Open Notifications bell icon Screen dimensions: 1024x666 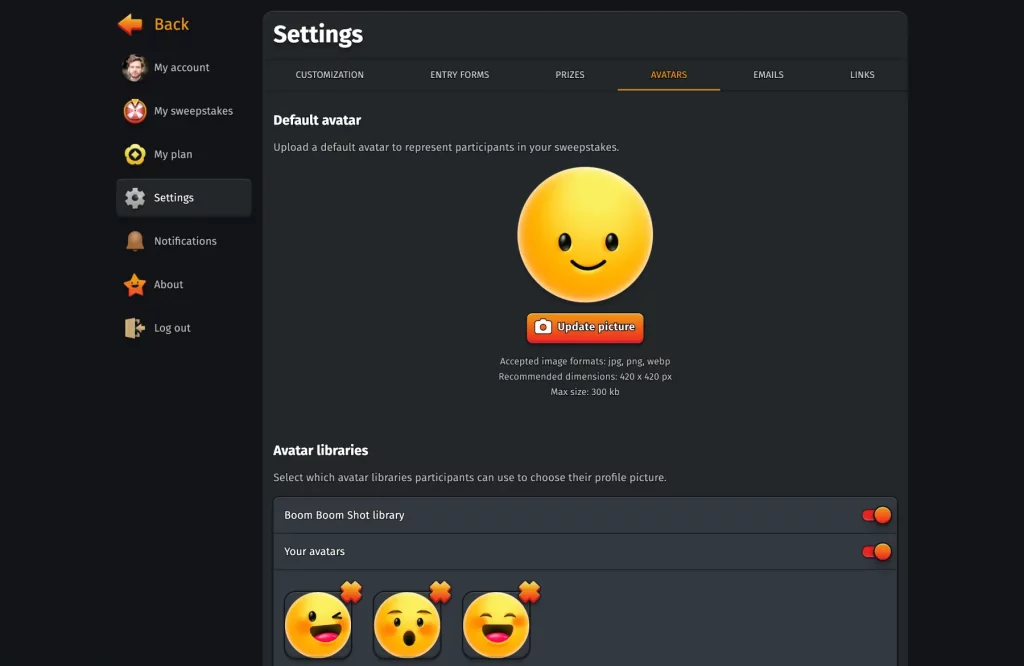coord(135,241)
